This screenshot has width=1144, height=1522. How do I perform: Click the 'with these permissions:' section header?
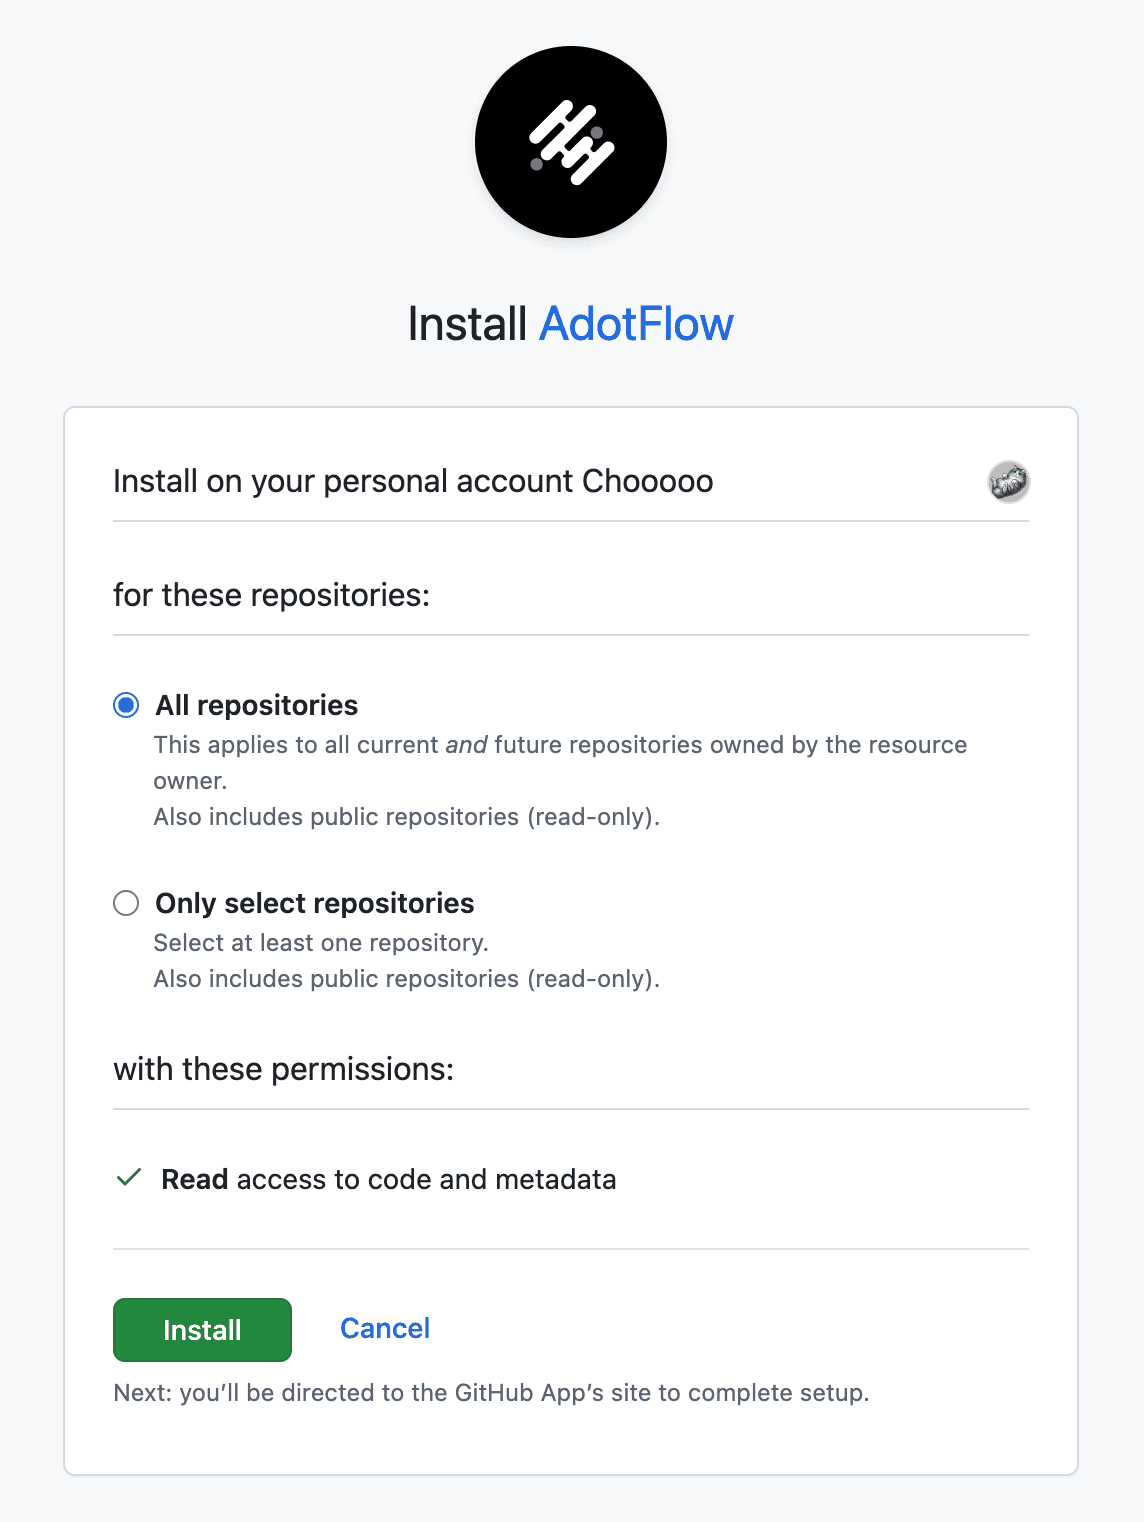(x=283, y=1069)
